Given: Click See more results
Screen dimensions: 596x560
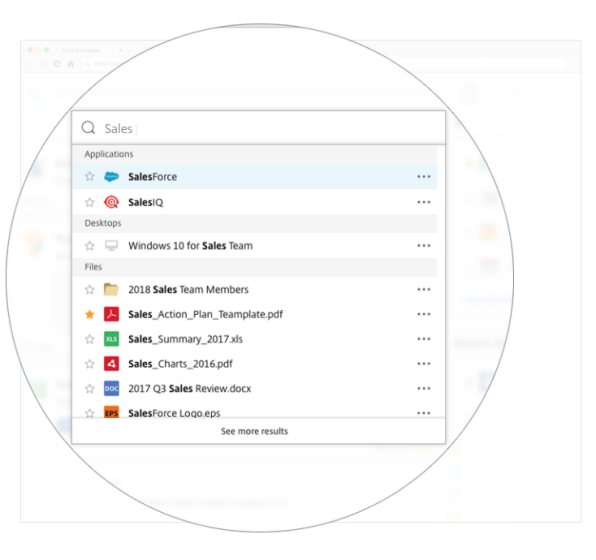Looking at the screenshot, I should (254, 431).
